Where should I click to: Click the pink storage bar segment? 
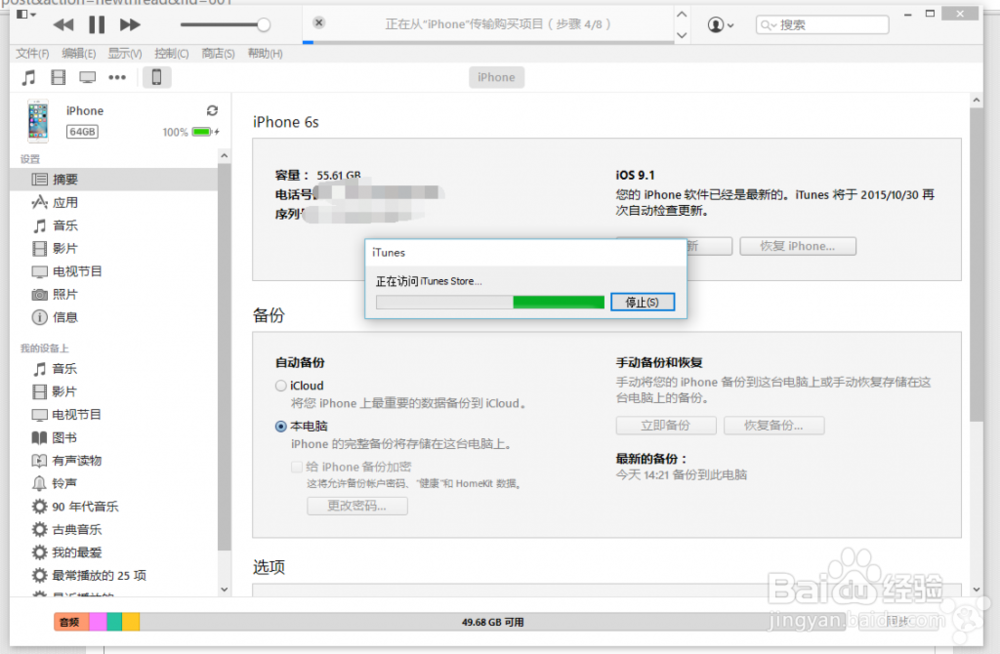(98, 622)
